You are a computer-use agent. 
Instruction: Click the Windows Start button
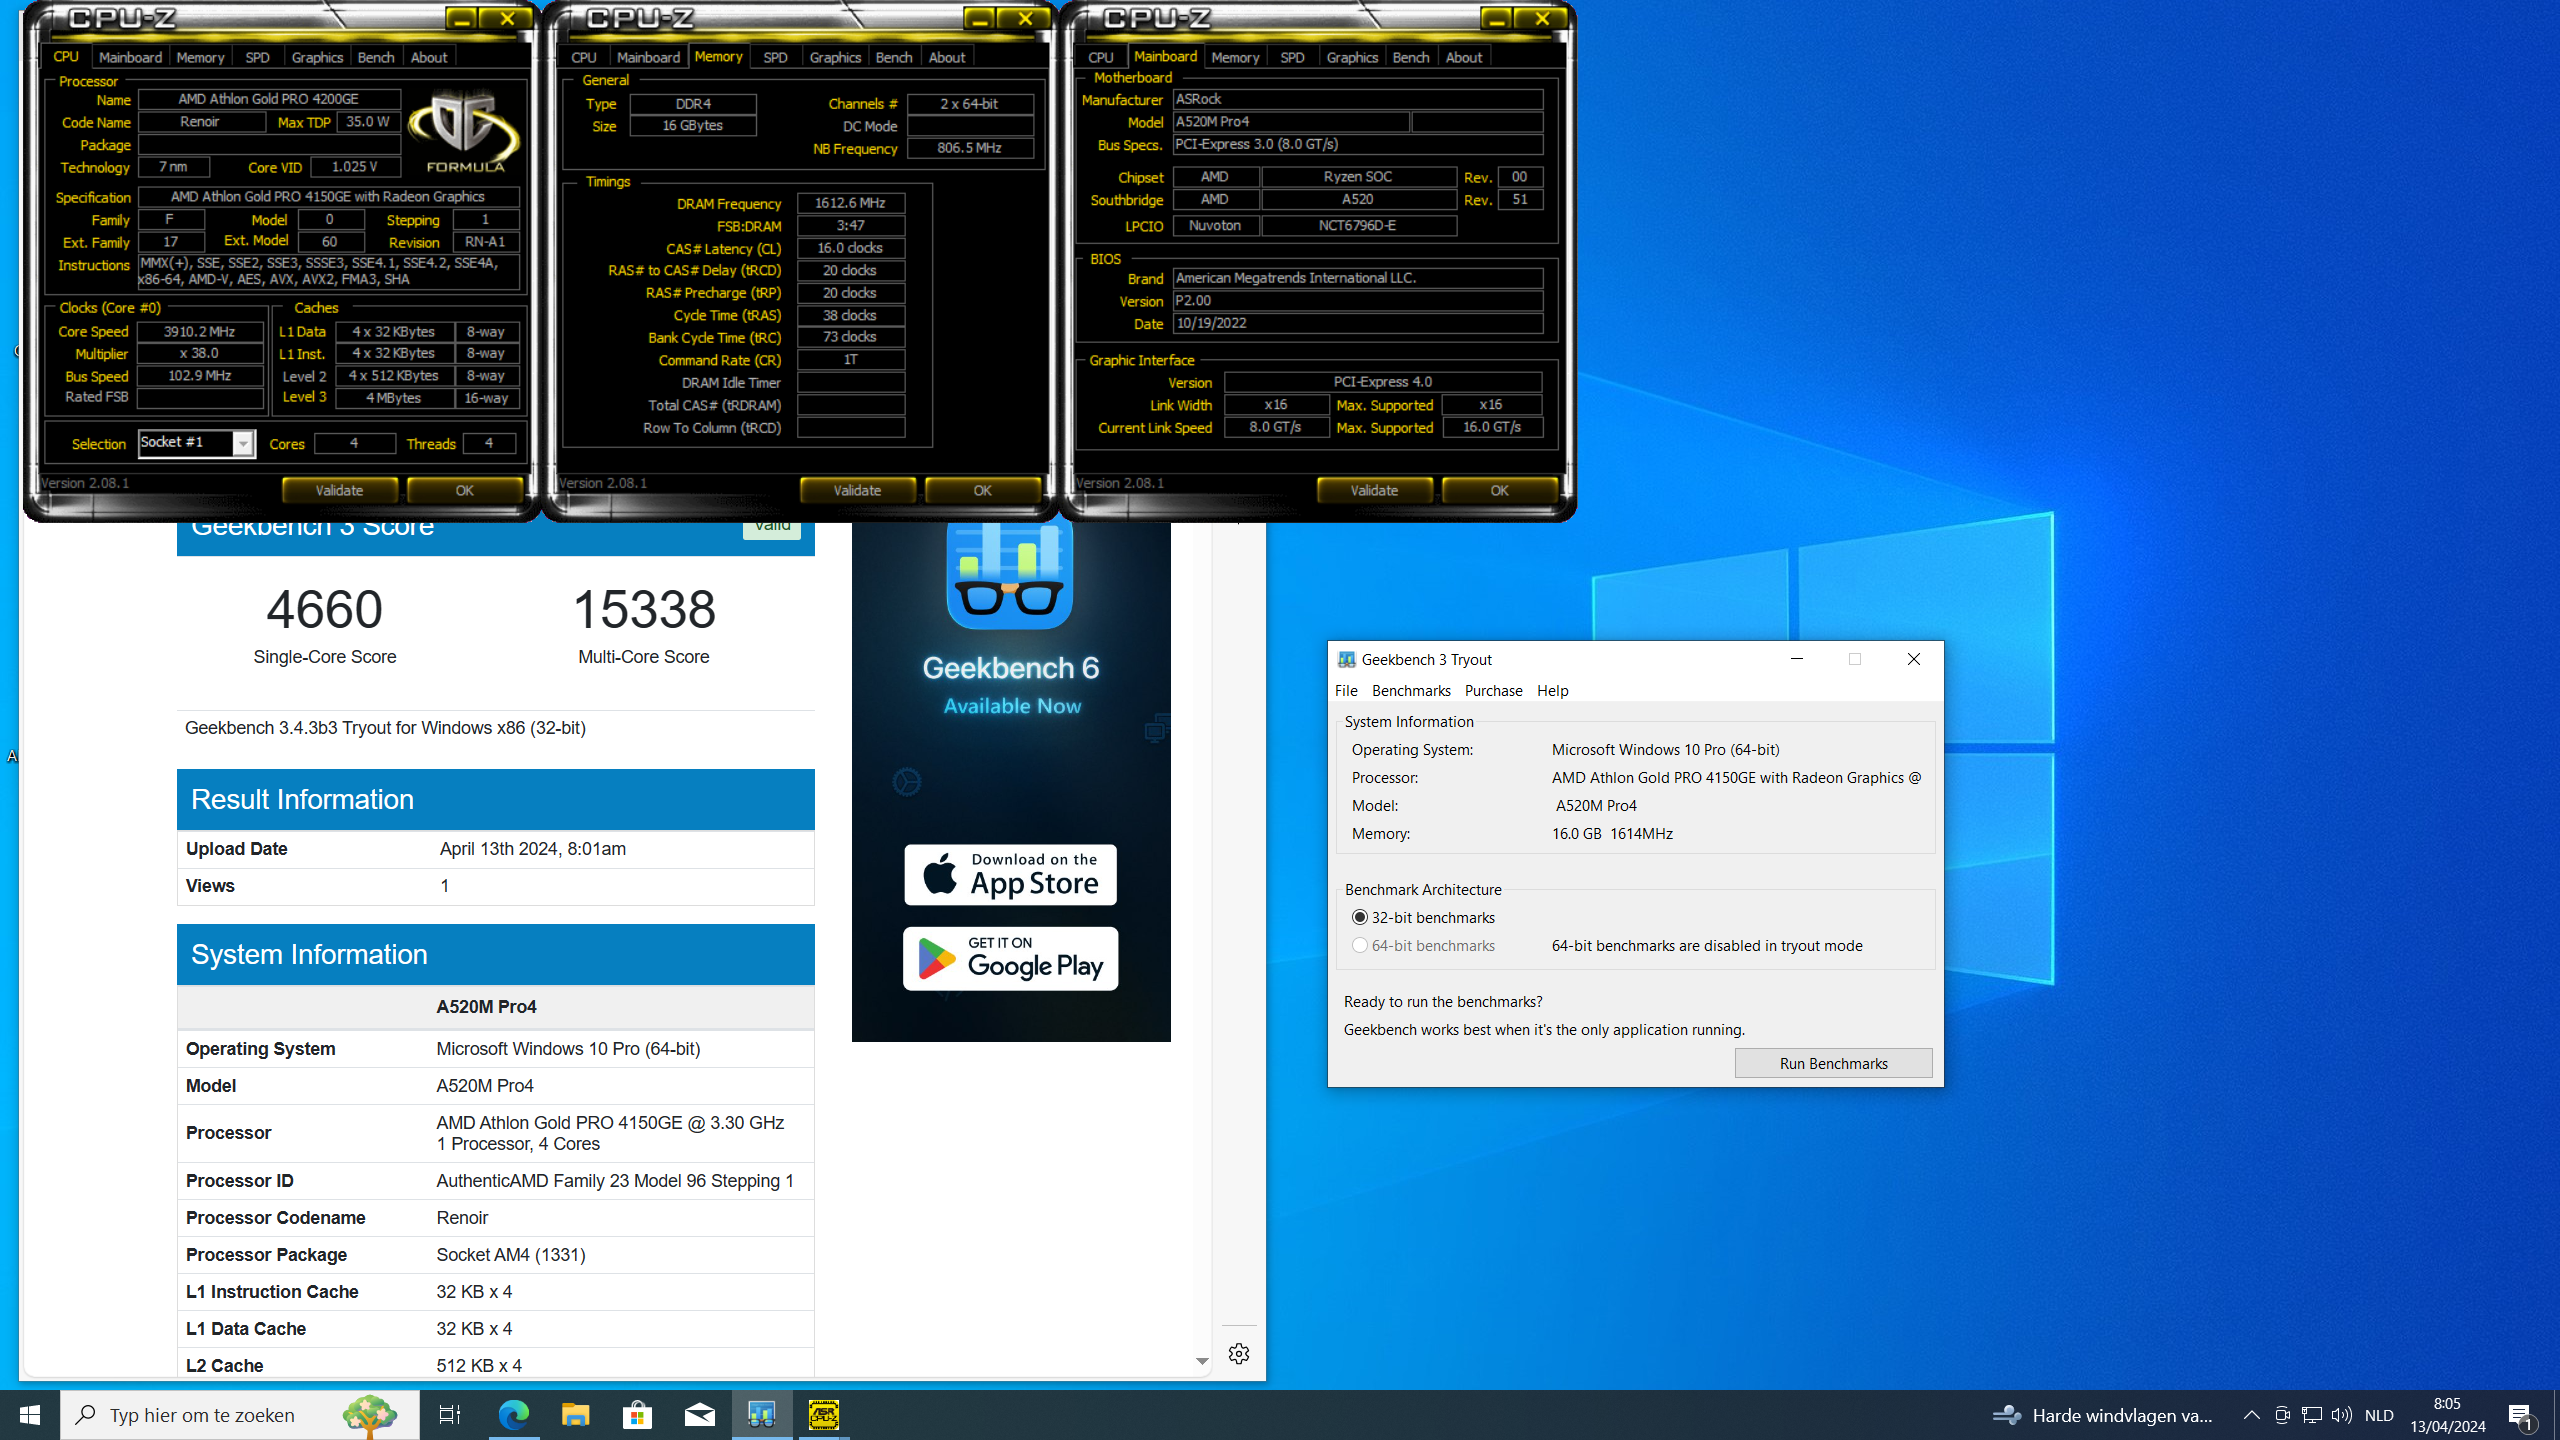(30, 1415)
